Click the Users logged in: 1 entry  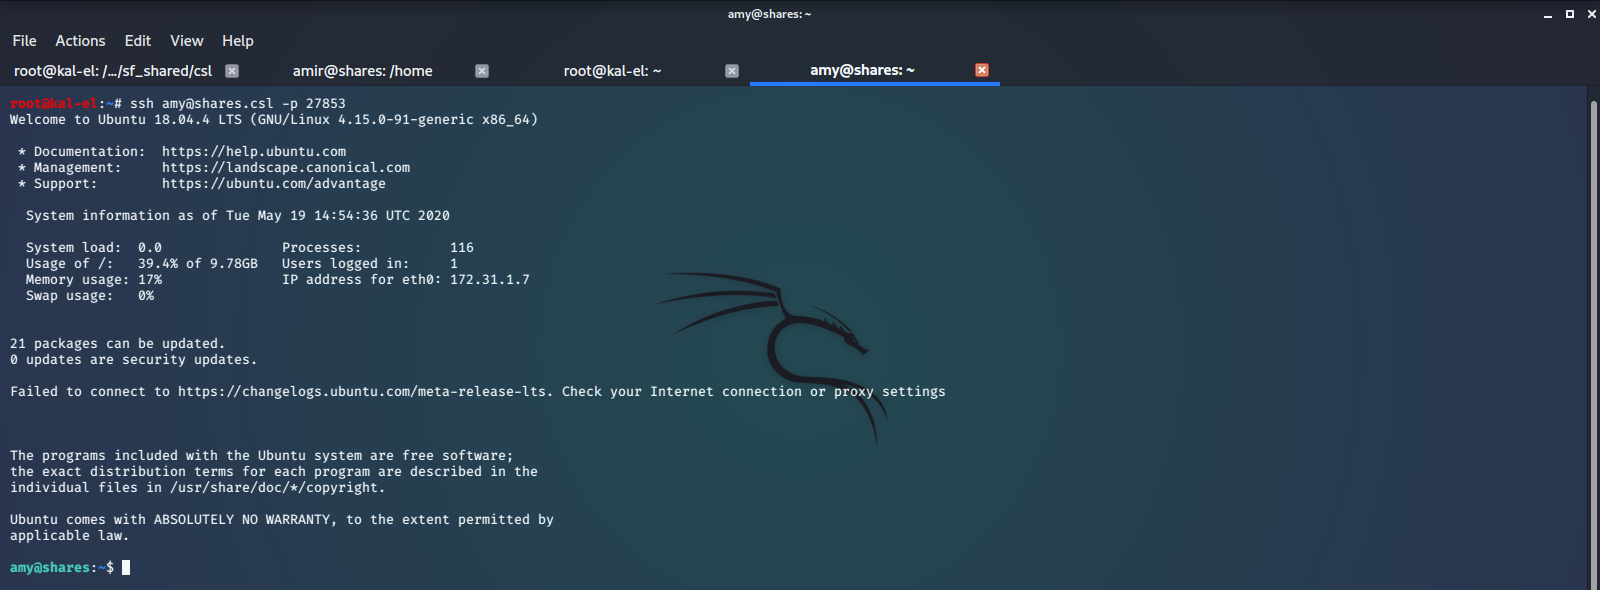370,264
